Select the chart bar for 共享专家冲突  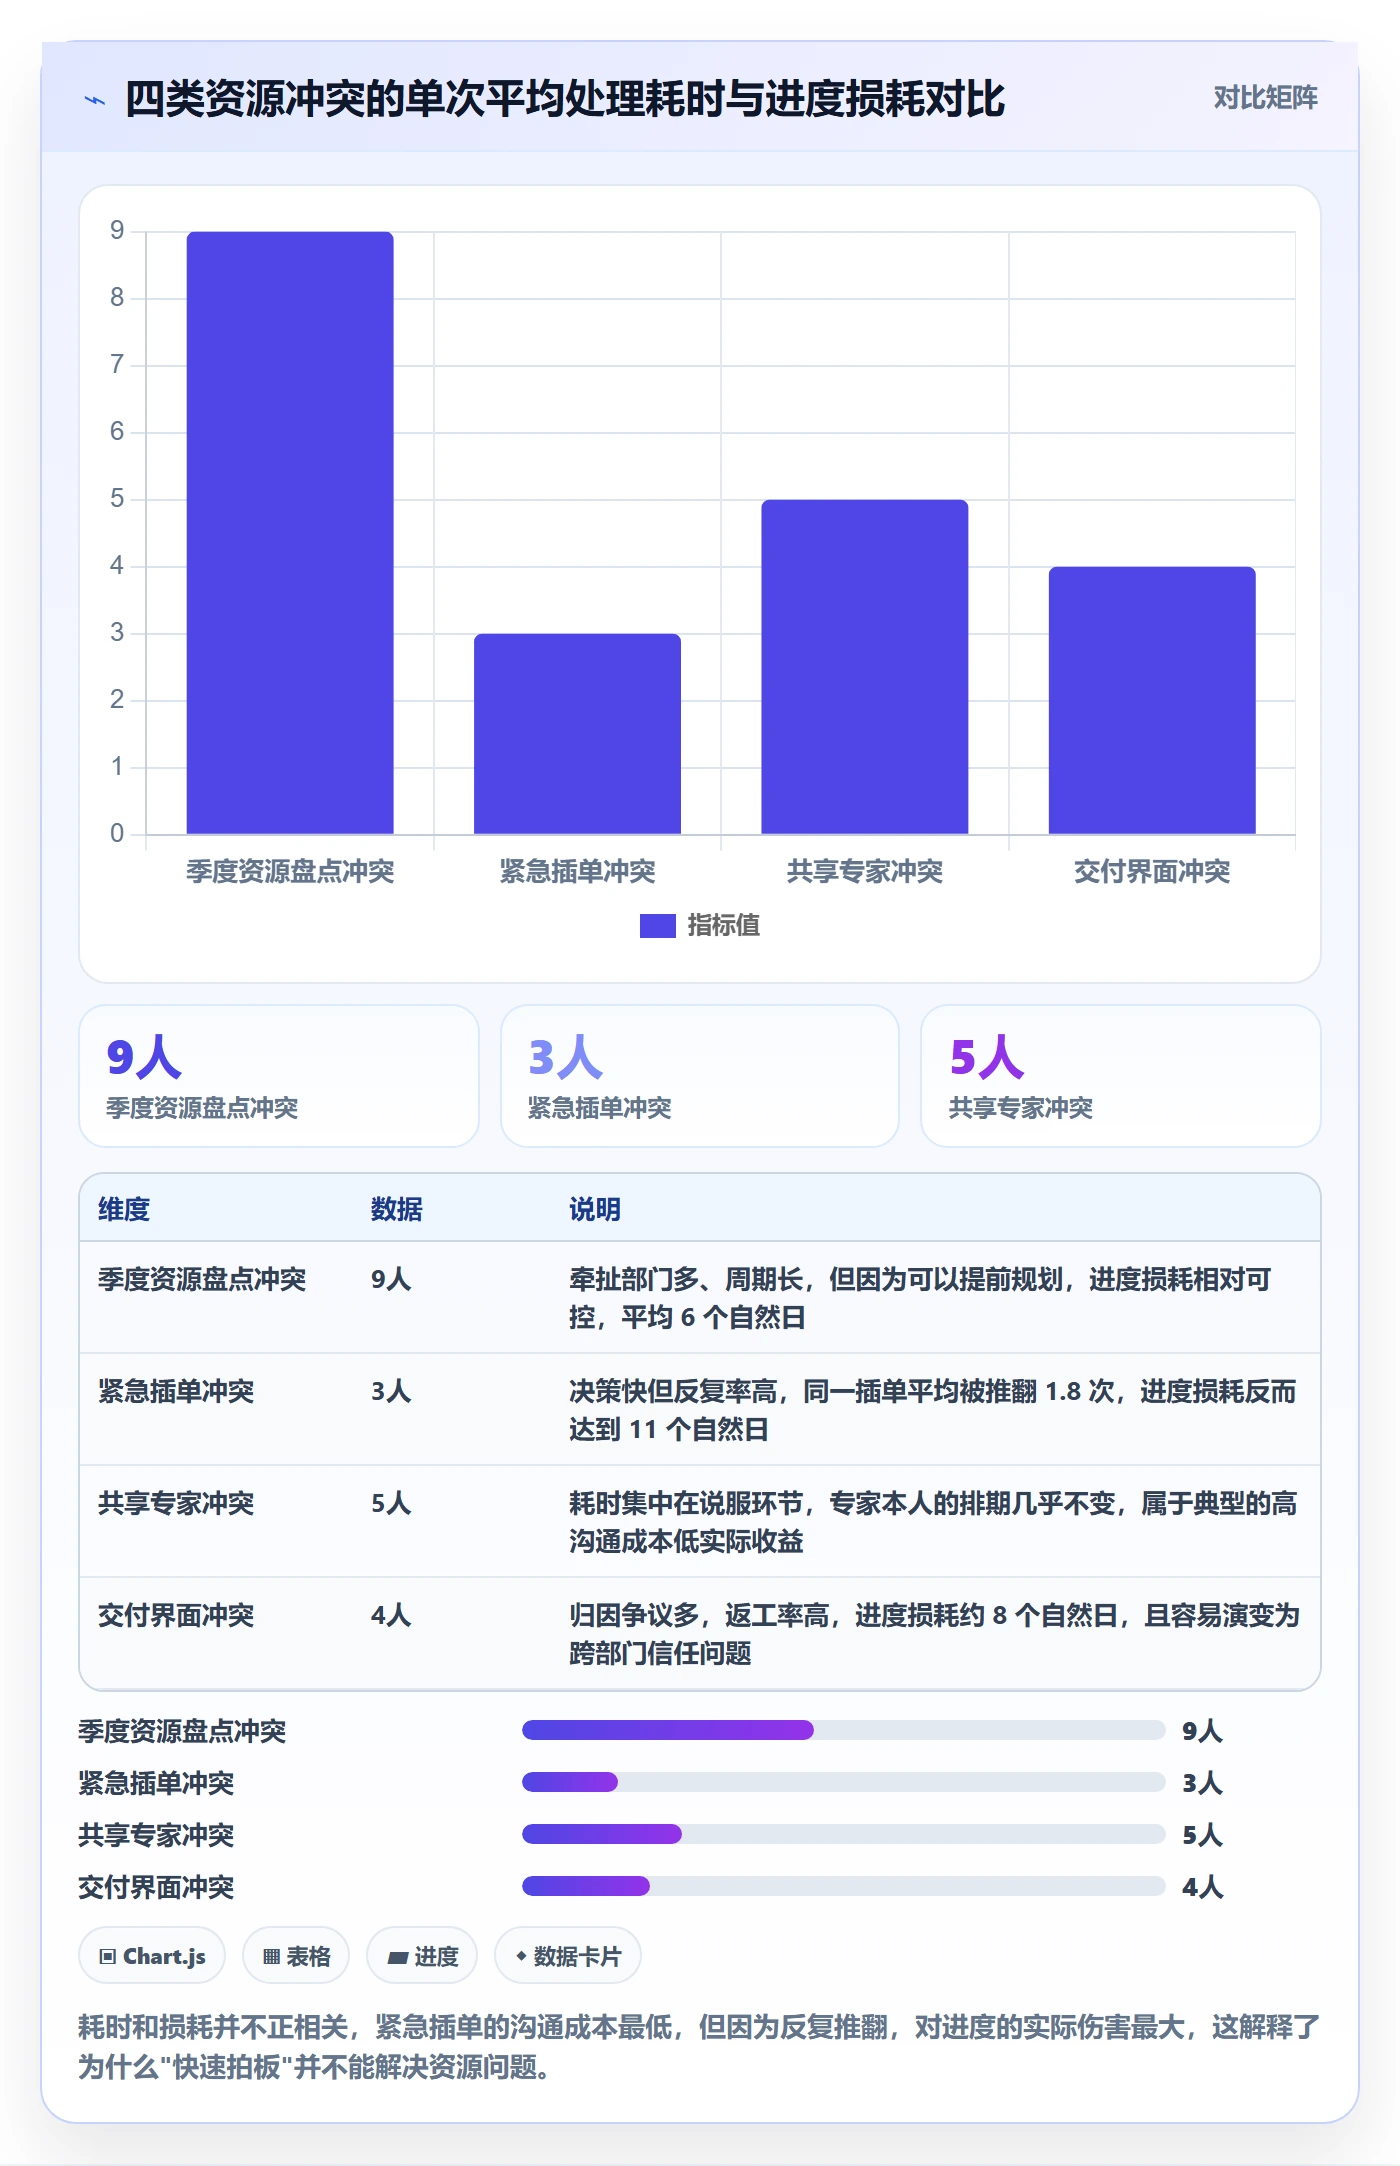point(865,667)
